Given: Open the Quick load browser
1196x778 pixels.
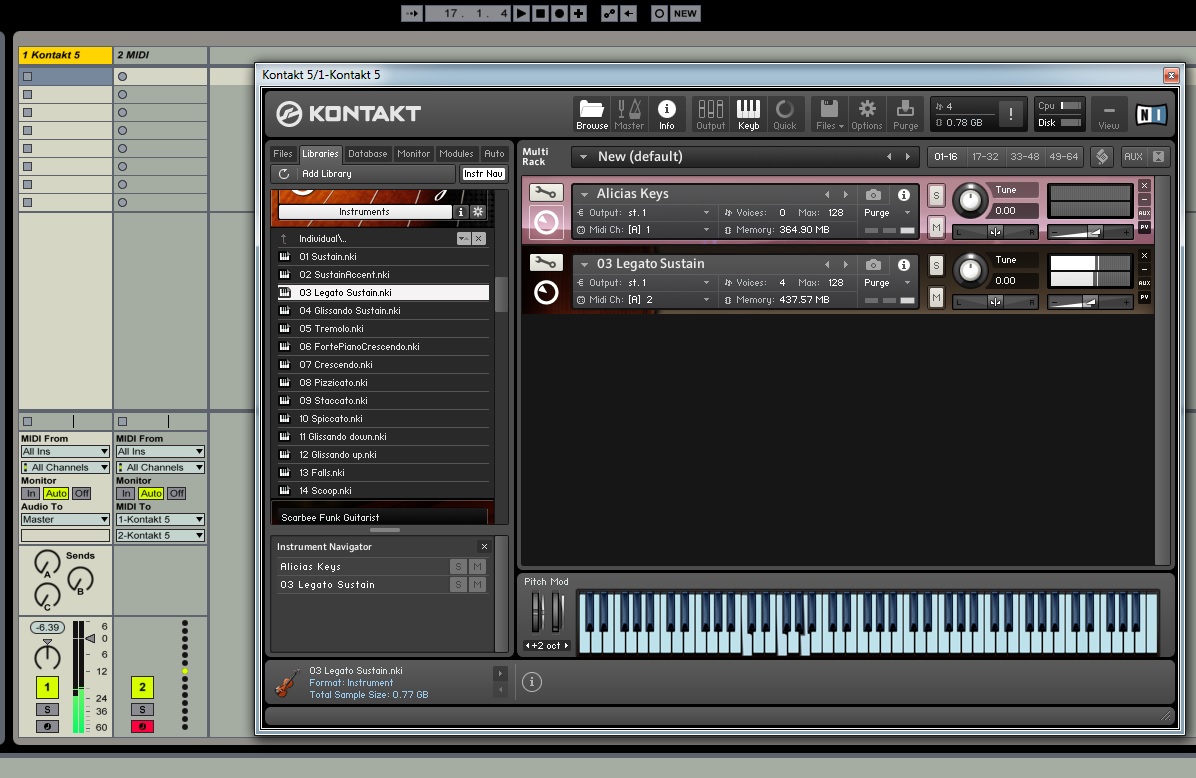Looking at the screenshot, I should (785, 114).
